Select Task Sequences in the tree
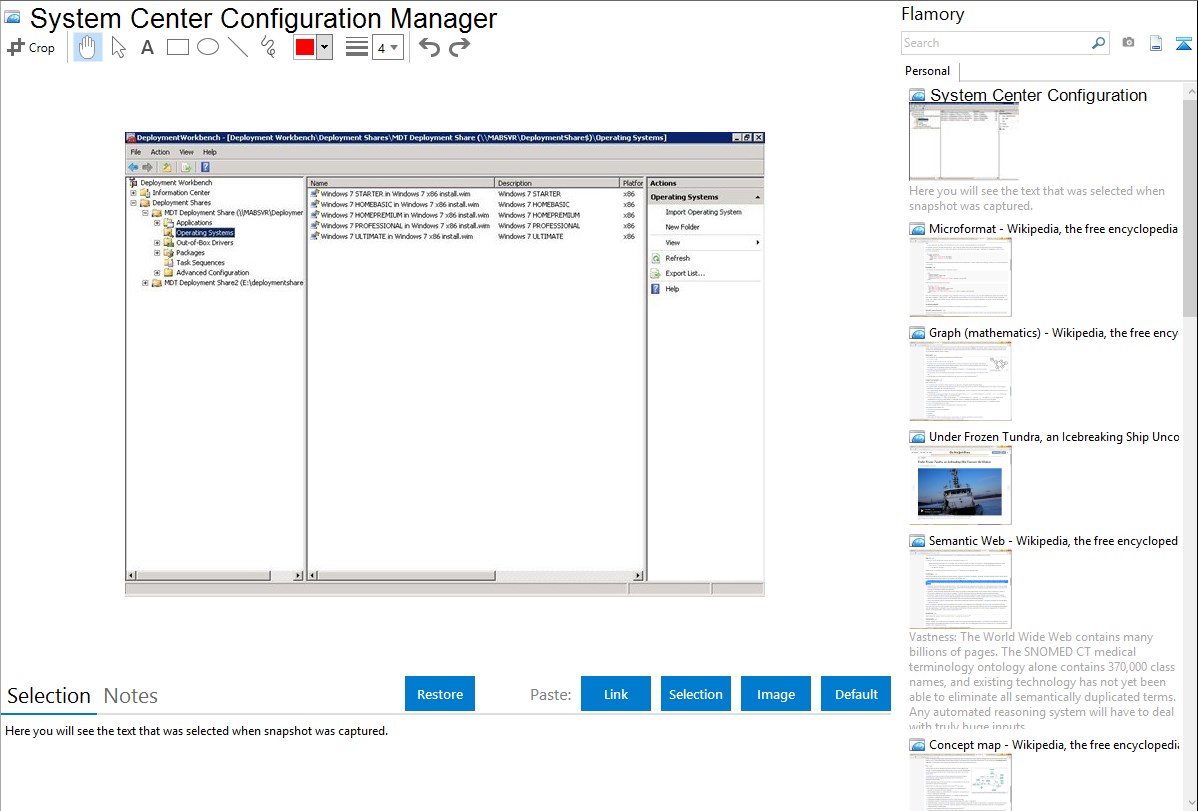The image size is (1198, 811). 200,262
